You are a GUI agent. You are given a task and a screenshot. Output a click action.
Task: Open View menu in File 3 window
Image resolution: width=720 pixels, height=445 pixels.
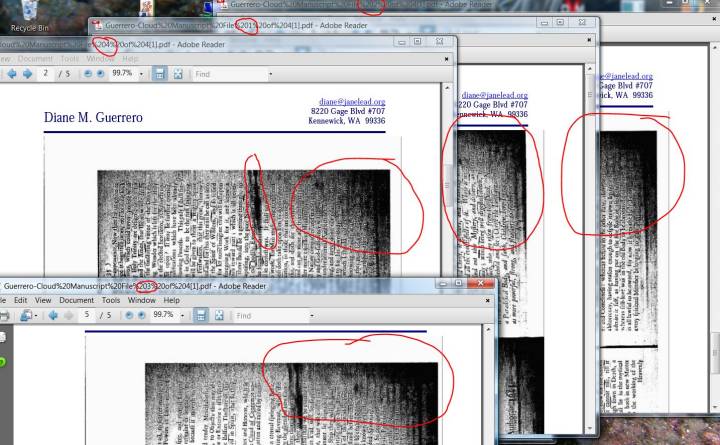pyautogui.click(x=43, y=300)
